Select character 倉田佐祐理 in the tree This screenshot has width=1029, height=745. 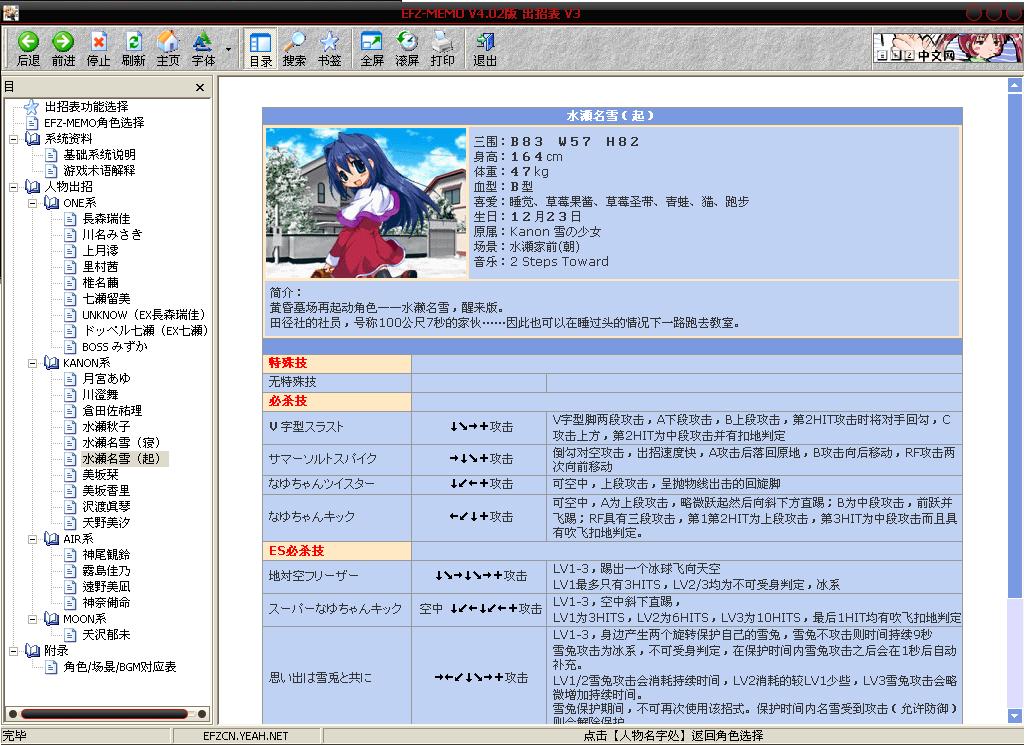coord(112,411)
